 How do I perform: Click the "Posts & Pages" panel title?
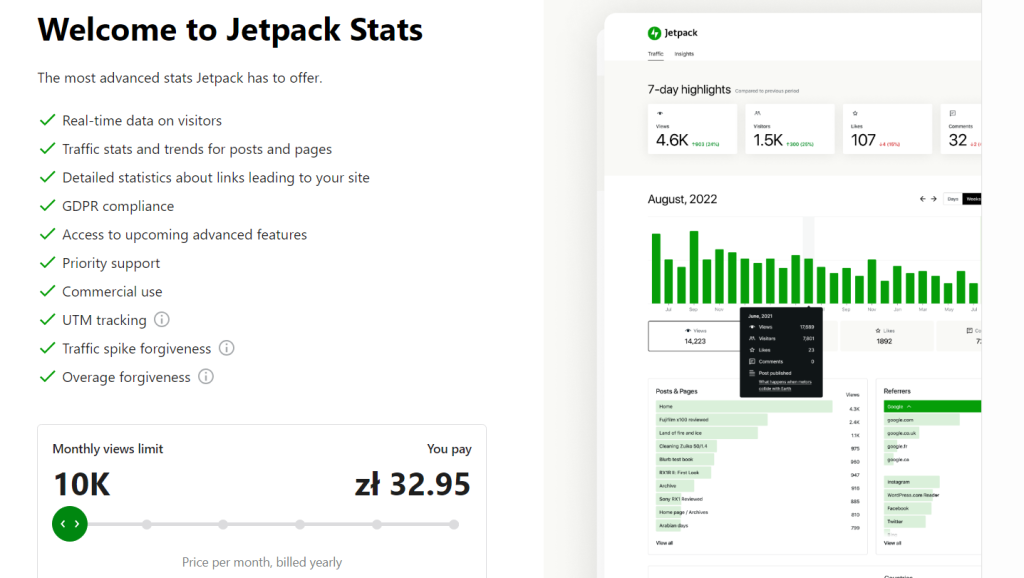pos(677,391)
